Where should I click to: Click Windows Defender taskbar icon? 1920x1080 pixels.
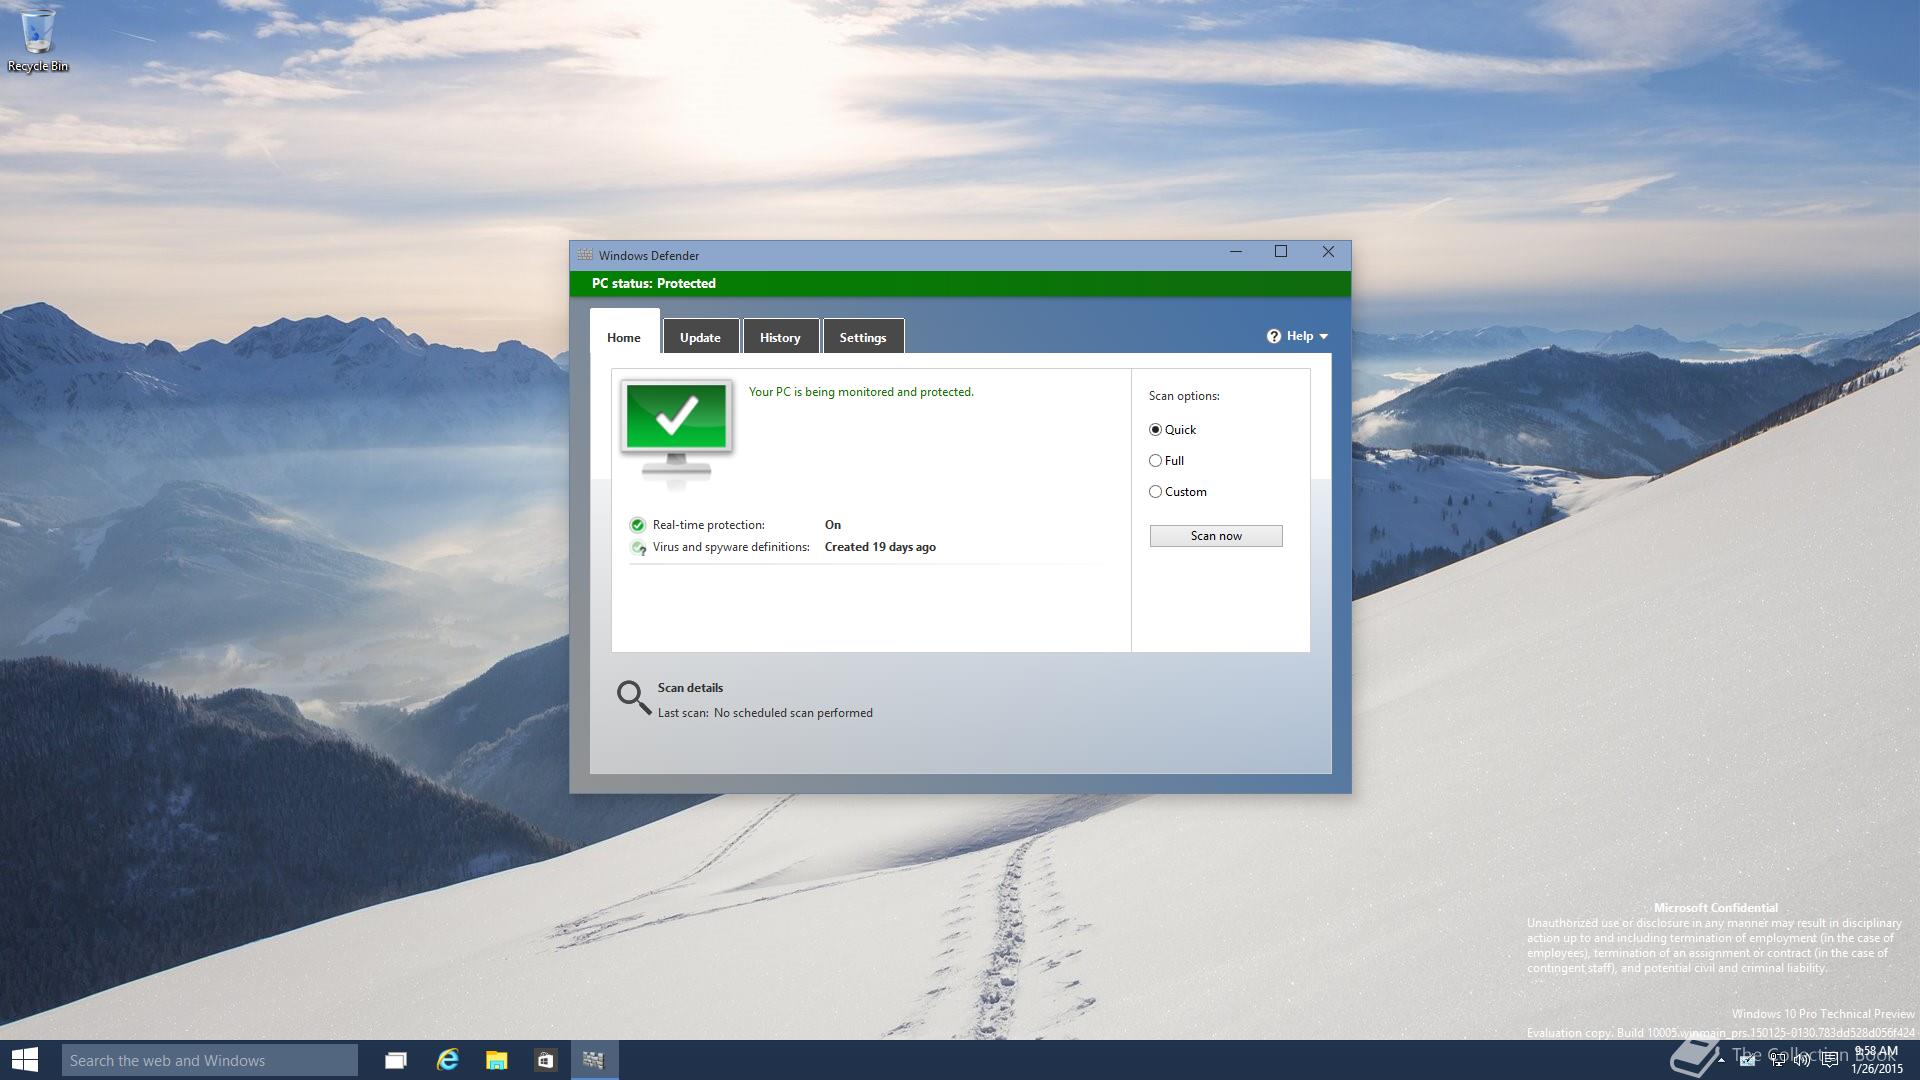click(x=594, y=1060)
